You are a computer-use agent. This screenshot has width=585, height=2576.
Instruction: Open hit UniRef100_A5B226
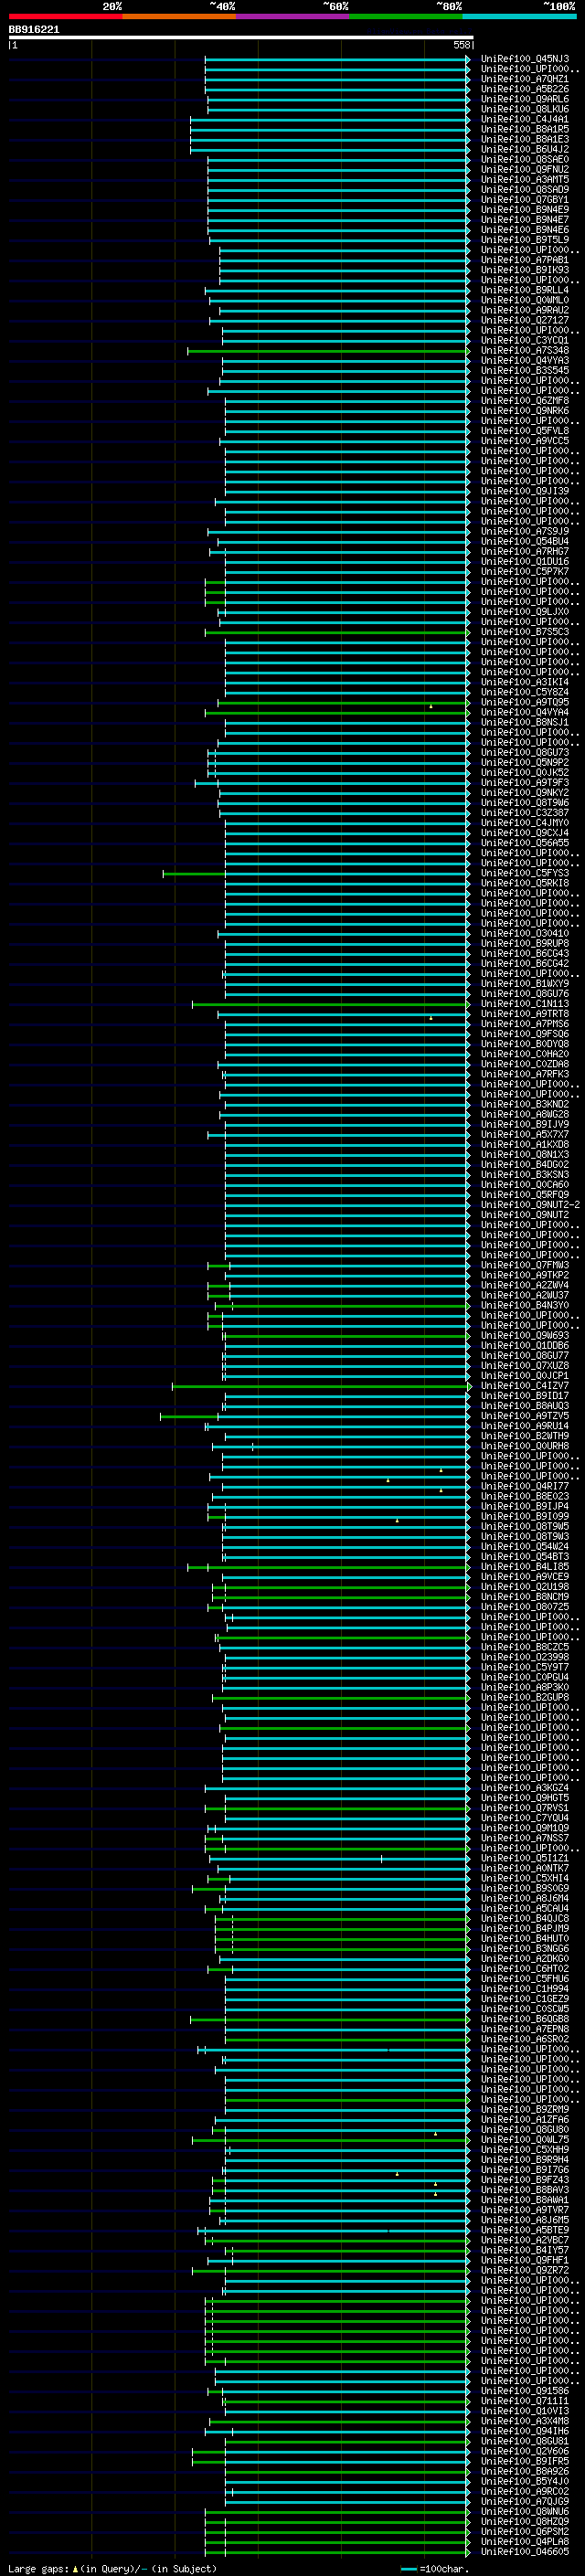point(525,89)
